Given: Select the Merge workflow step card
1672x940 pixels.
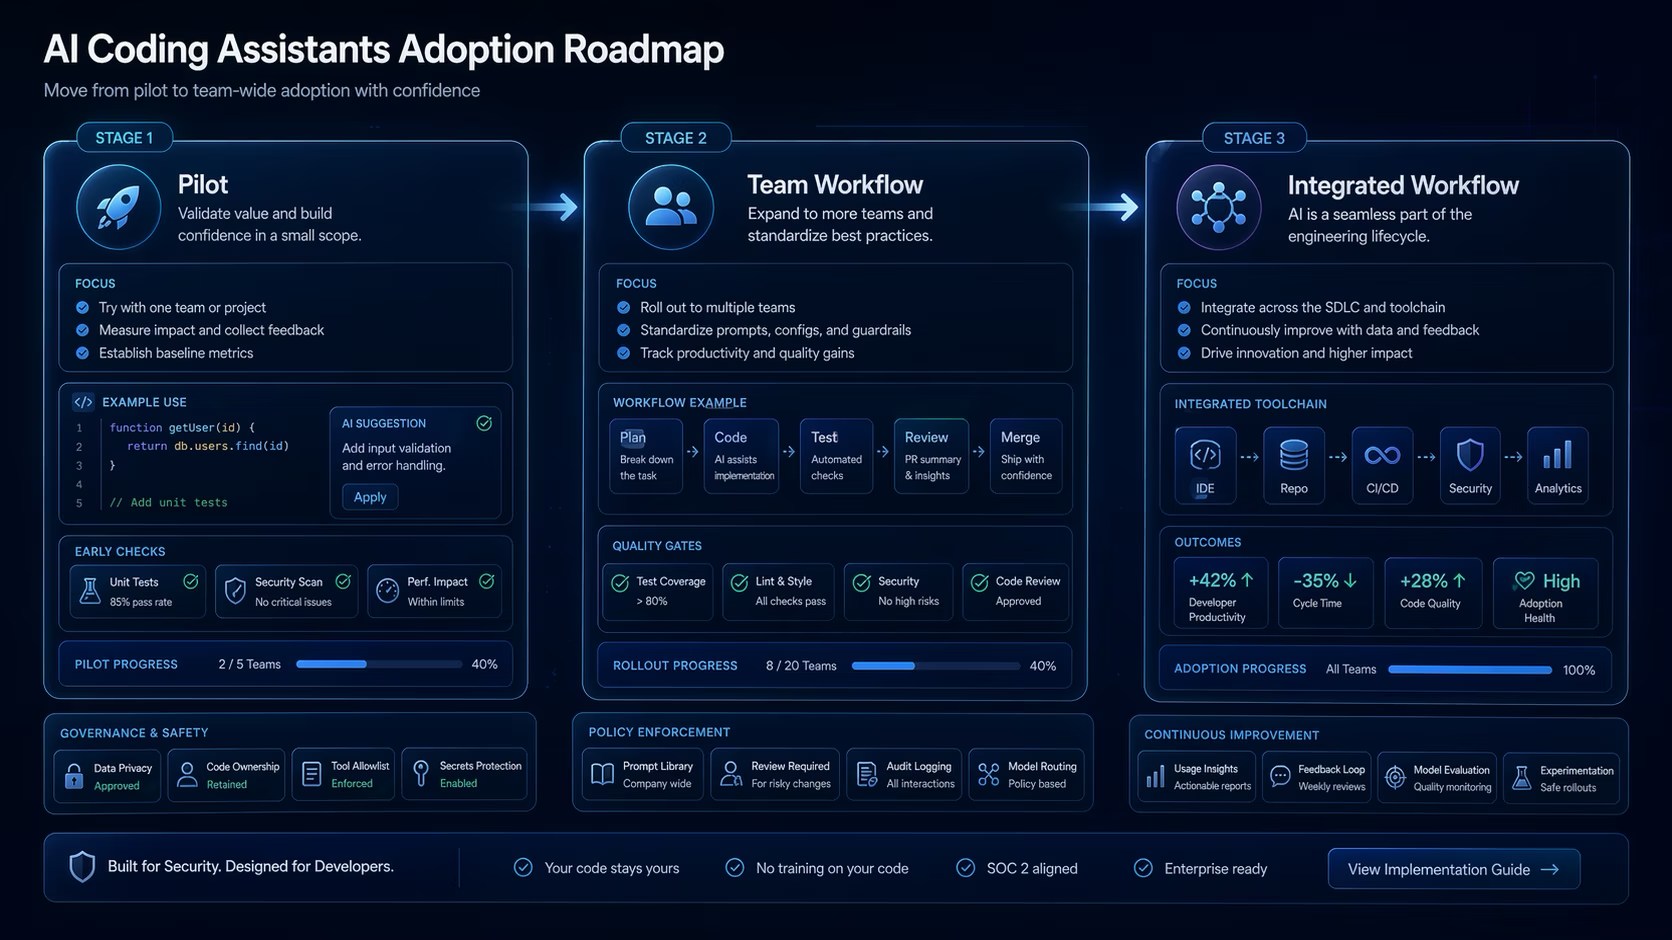Looking at the screenshot, I should click(x=1026, y=456).
